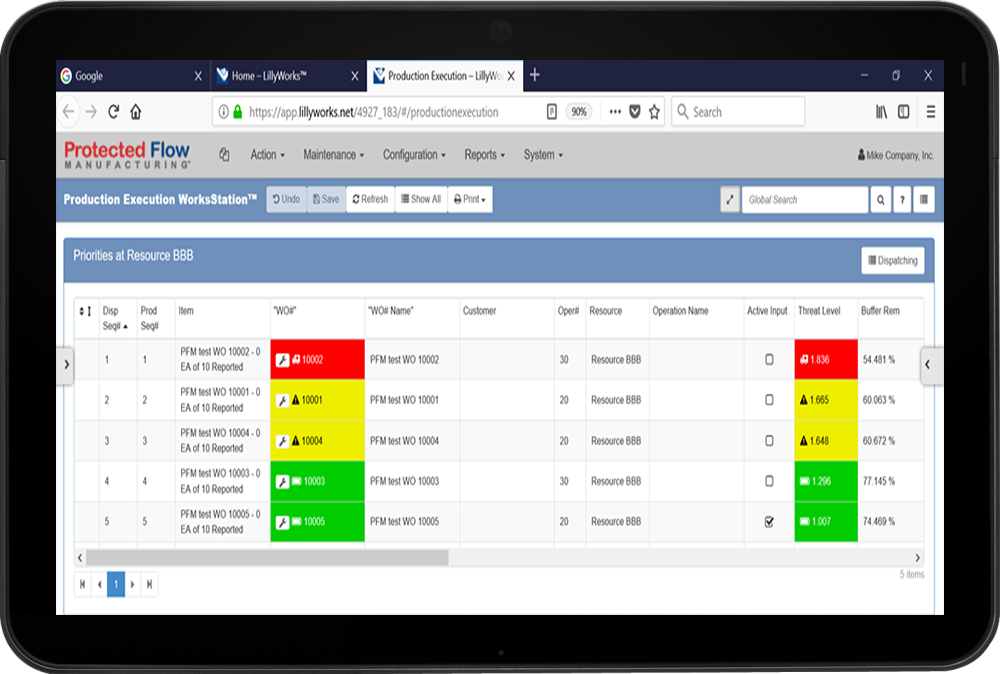Click the Undo button
Image resolution: width=1000 pixels, height=674 pixels.
point(286,200)
